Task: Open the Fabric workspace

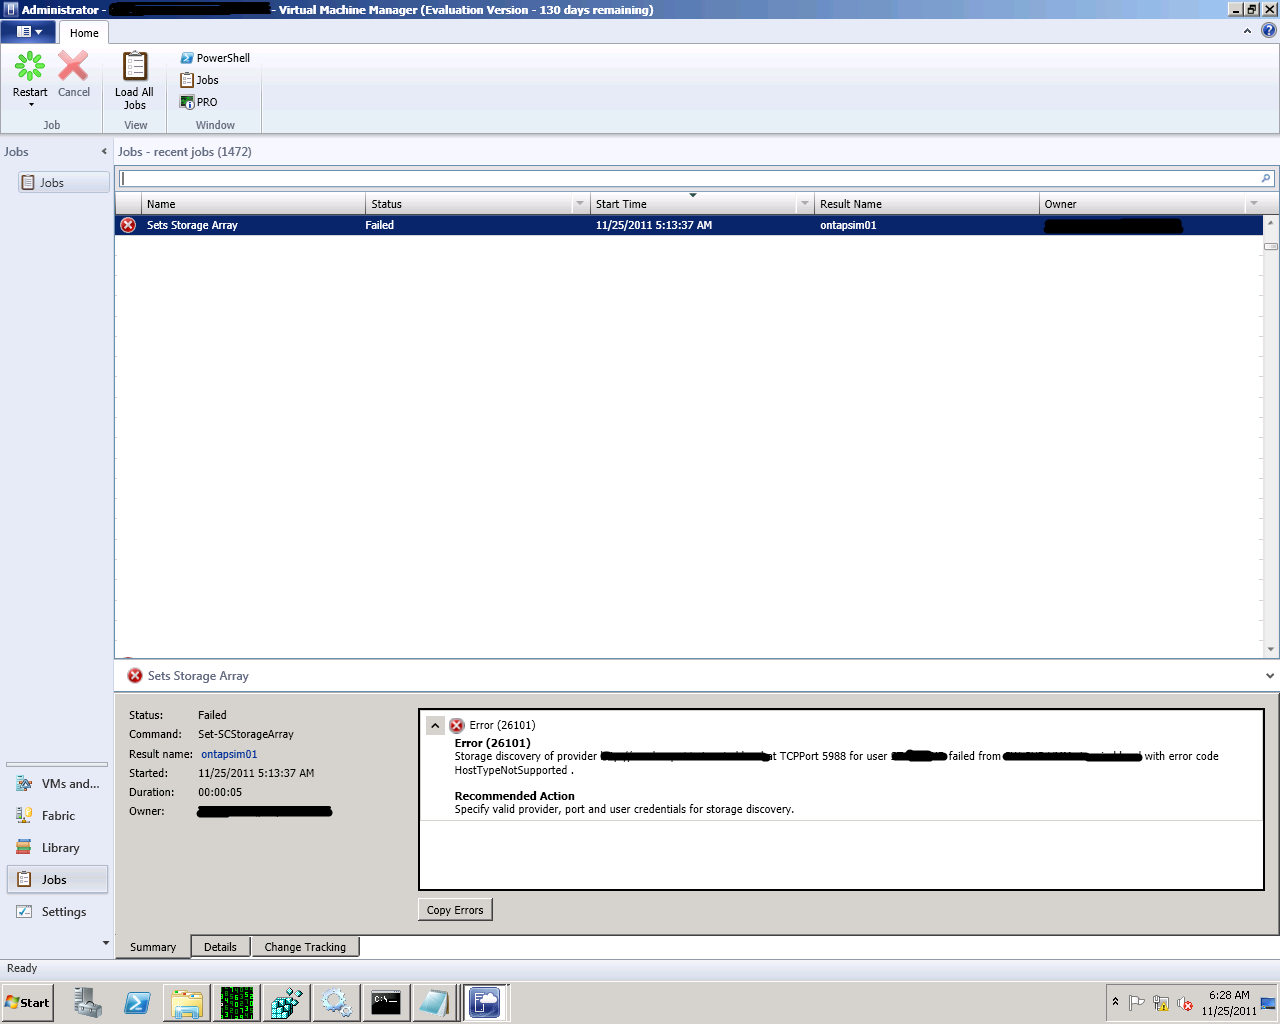Action: tap(57, 816)
